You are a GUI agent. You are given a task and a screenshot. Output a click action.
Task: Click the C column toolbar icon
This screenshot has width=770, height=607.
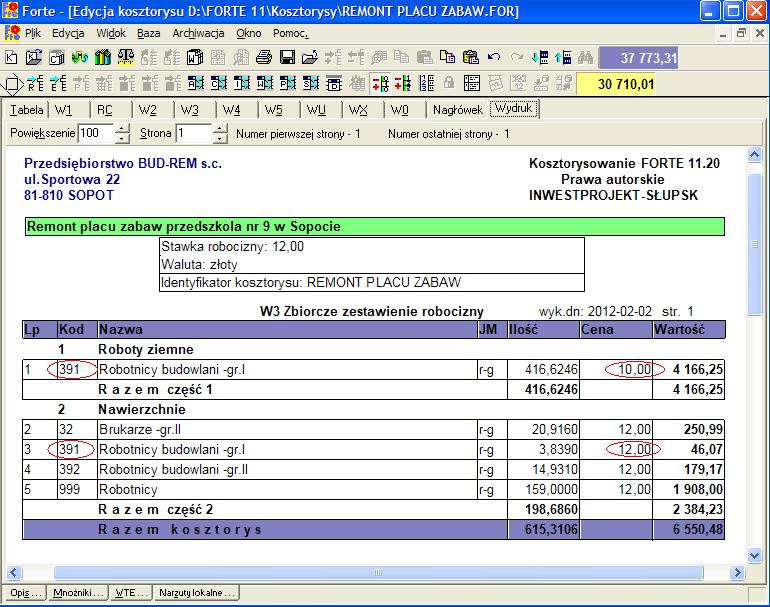tap(219, 83)
